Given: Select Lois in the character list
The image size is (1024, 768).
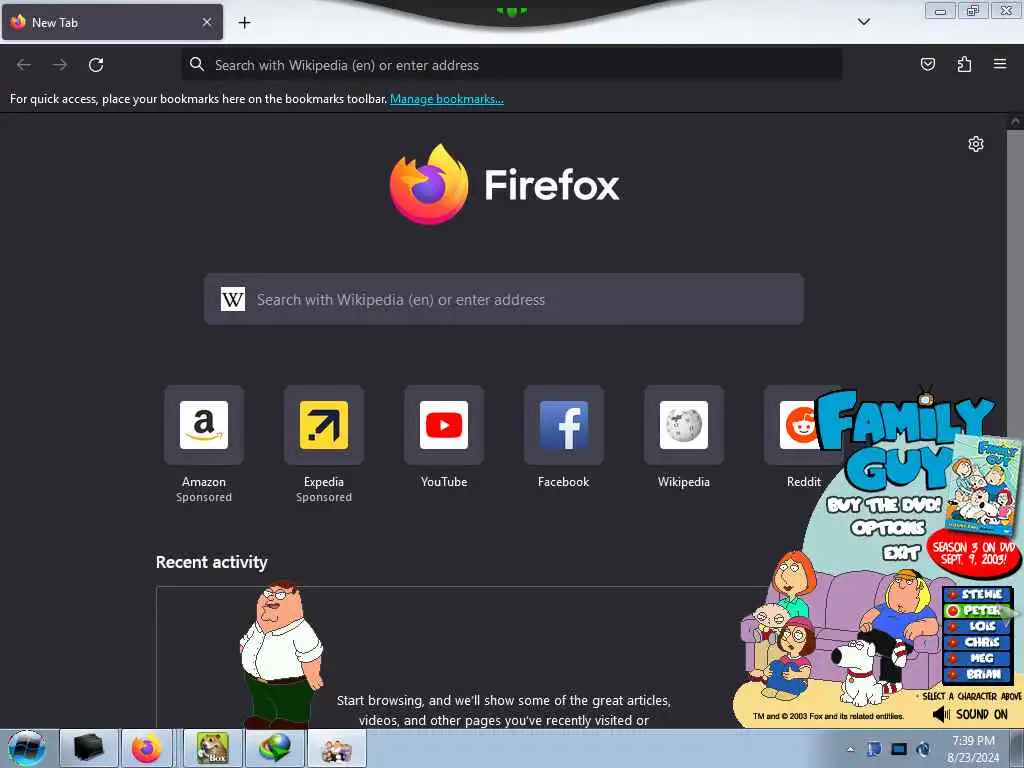Looking at the screenshot, I should (976, 626).
